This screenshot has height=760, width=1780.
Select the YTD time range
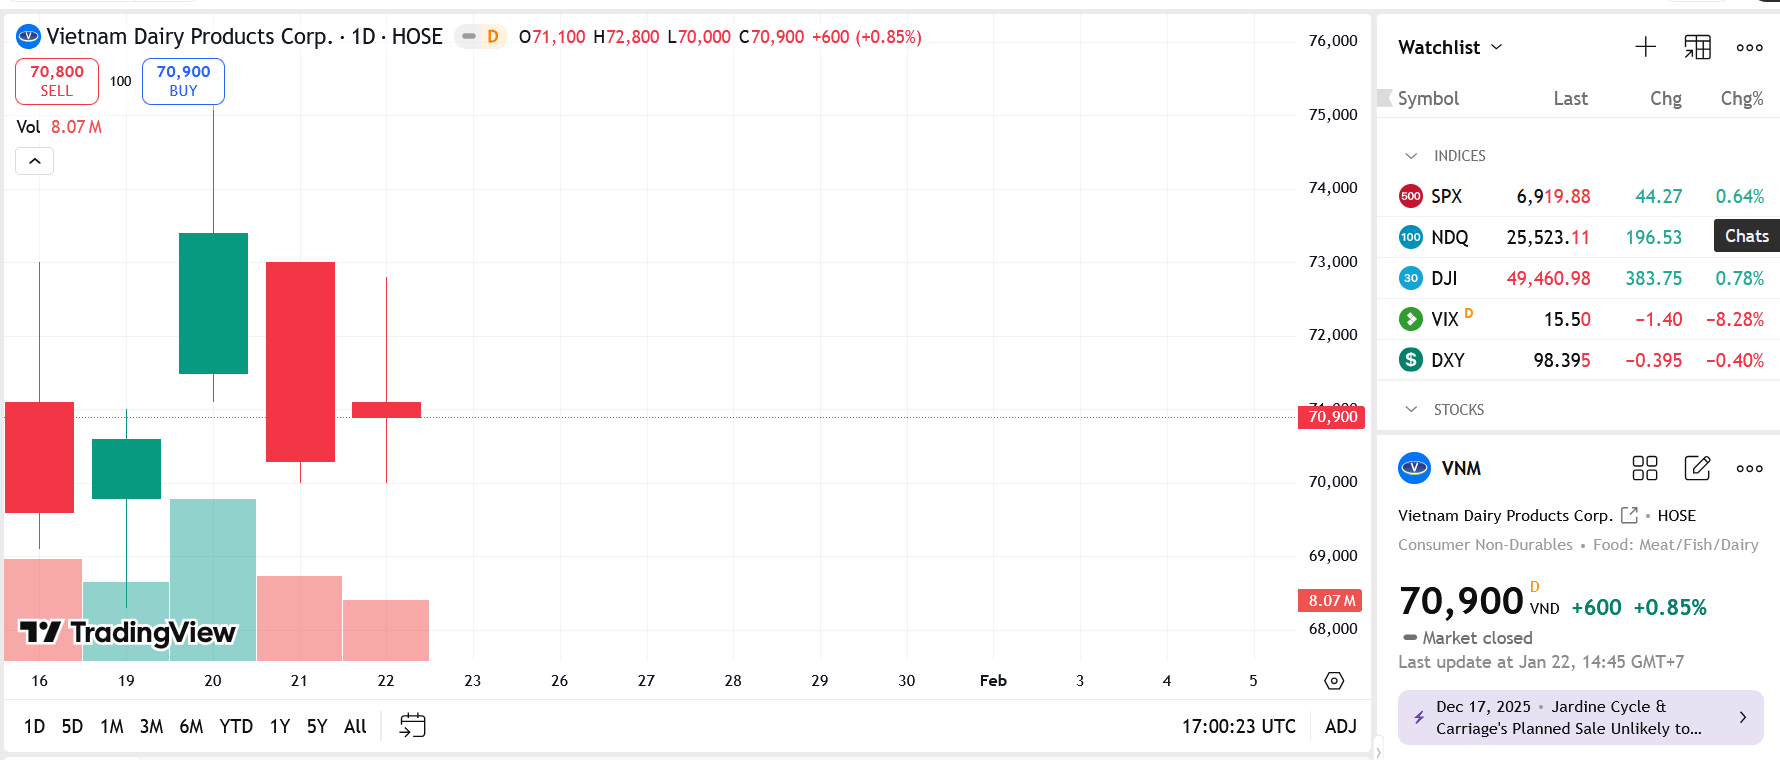236,726
